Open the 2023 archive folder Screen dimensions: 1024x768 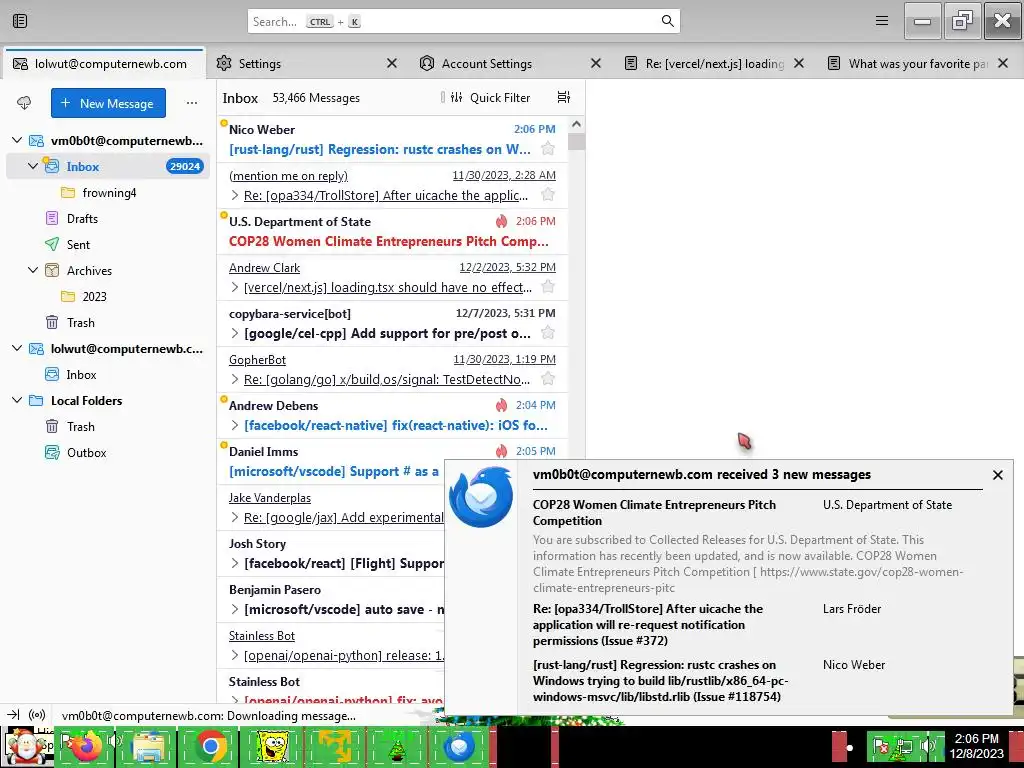click(94, 296)
